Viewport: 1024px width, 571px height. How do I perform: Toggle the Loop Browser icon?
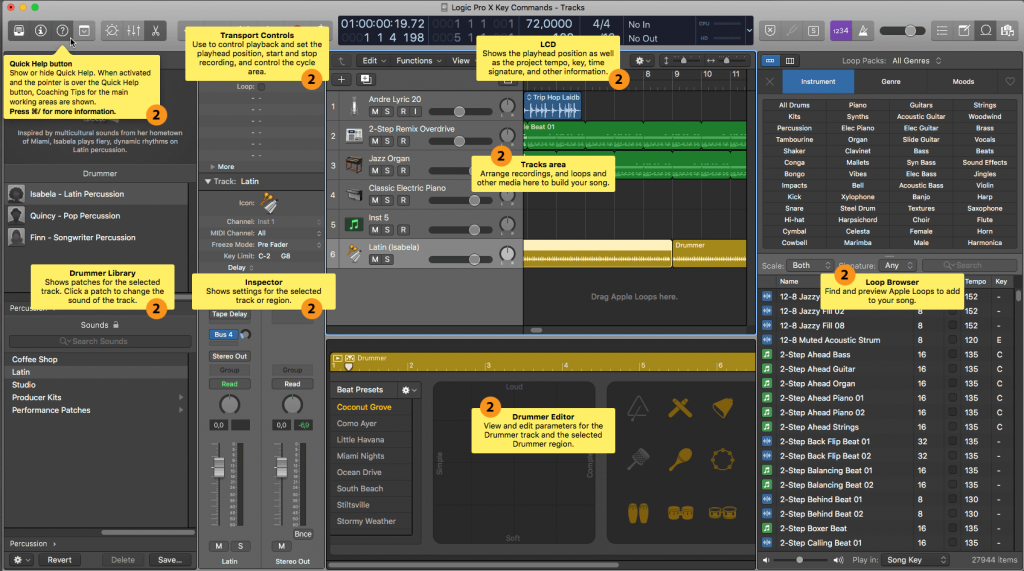(x=986, y=31)
